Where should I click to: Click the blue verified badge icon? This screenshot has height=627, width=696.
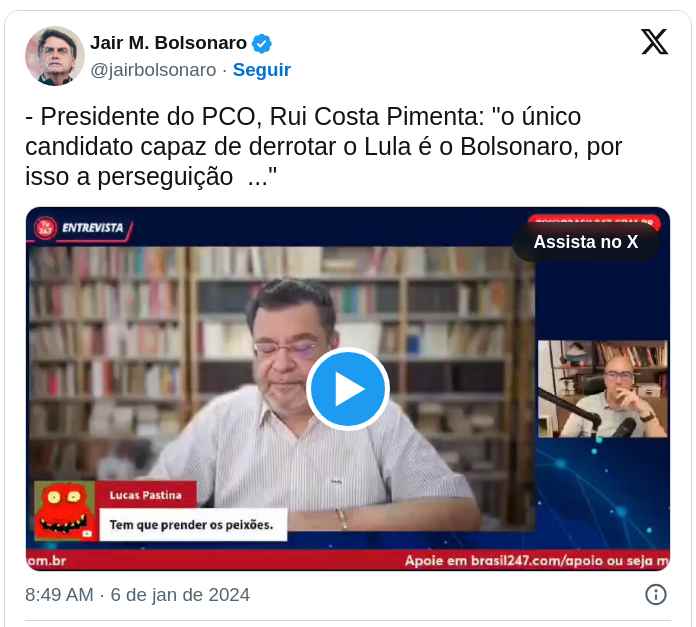point(261,43)
